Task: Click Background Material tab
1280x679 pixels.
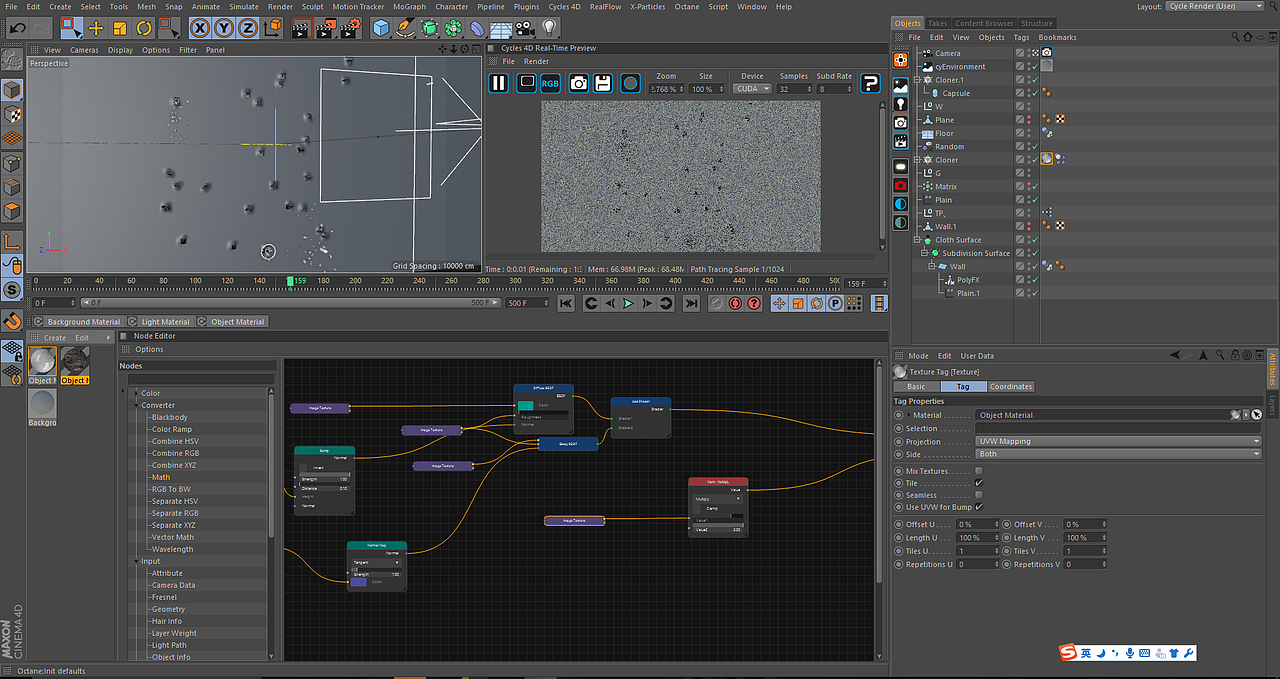Action: click(x=78, y=322)
